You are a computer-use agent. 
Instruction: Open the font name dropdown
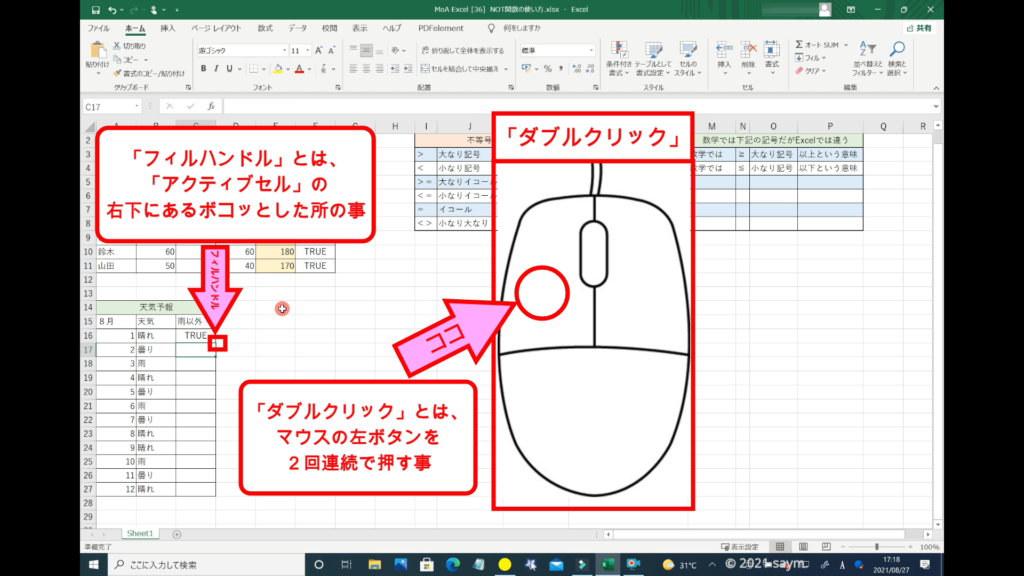pyautogui.click(x=283, y=50)
